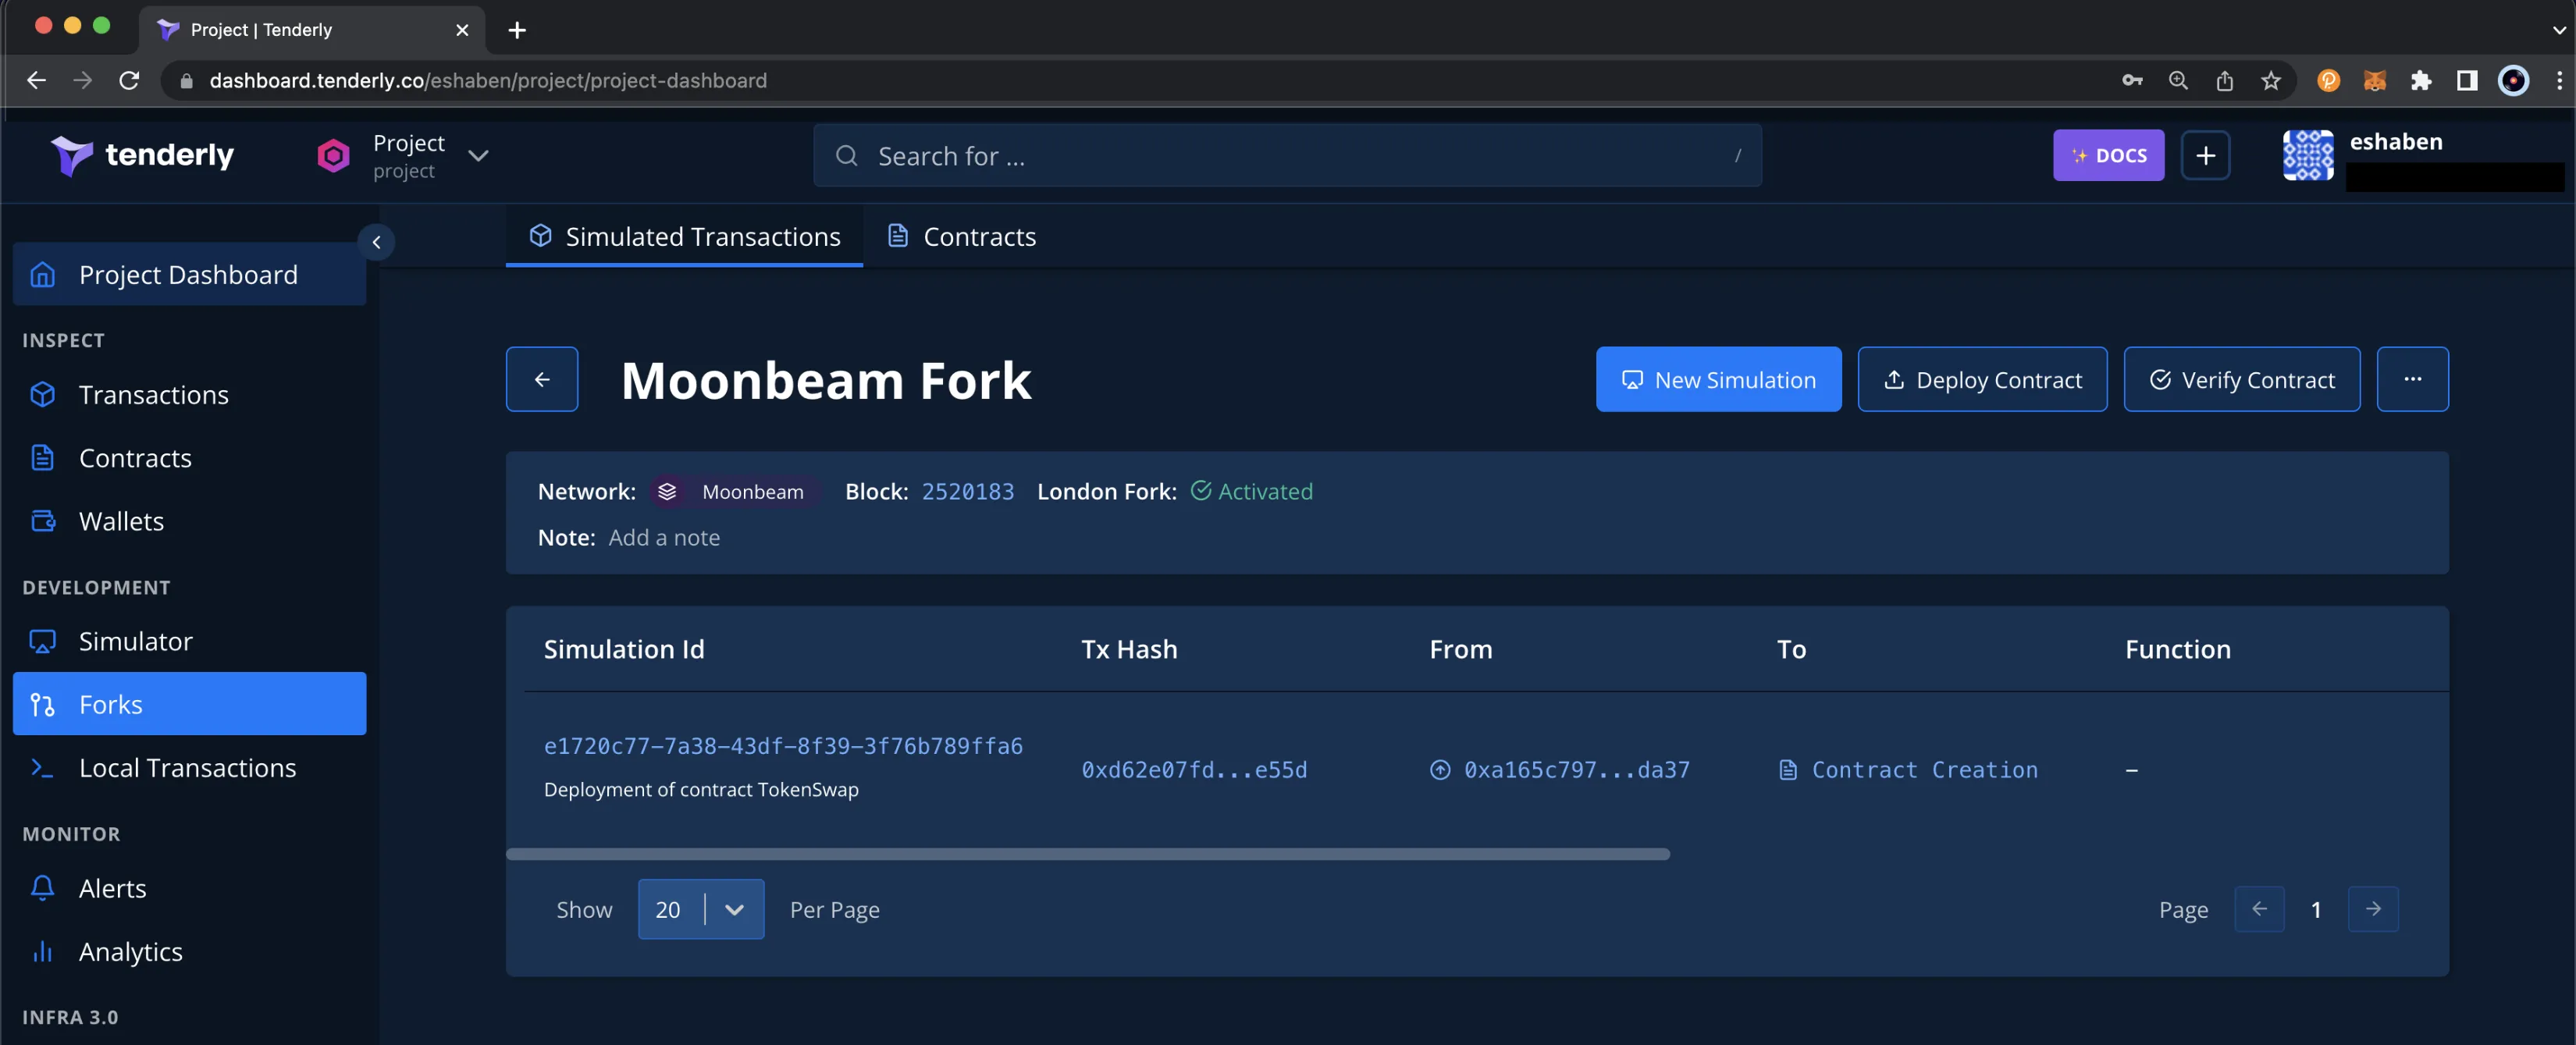This screenshot has width=2576, height=1045.
Task: Click the Deploy Contract button
Action: click(x=1982, y=379)
